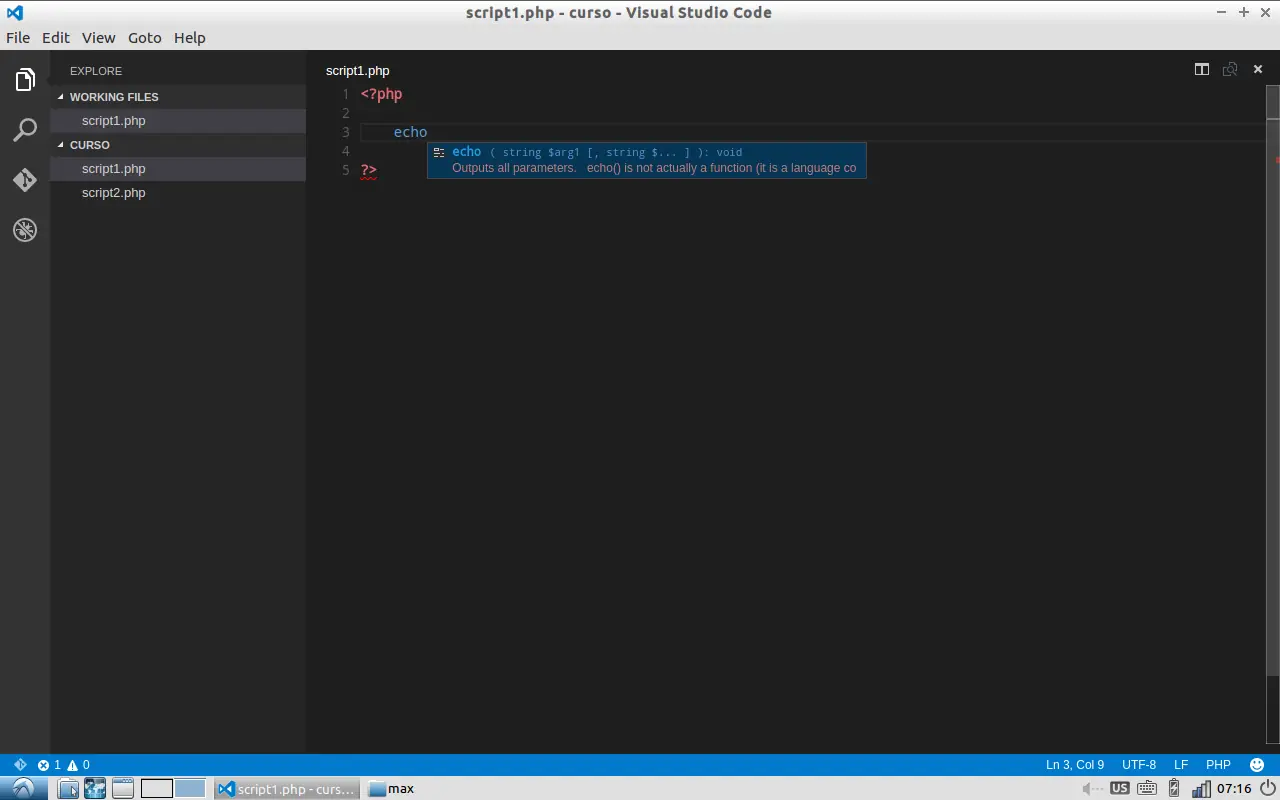Place cursor after echo on line 3
The image size is (1280, 800).
428,132
